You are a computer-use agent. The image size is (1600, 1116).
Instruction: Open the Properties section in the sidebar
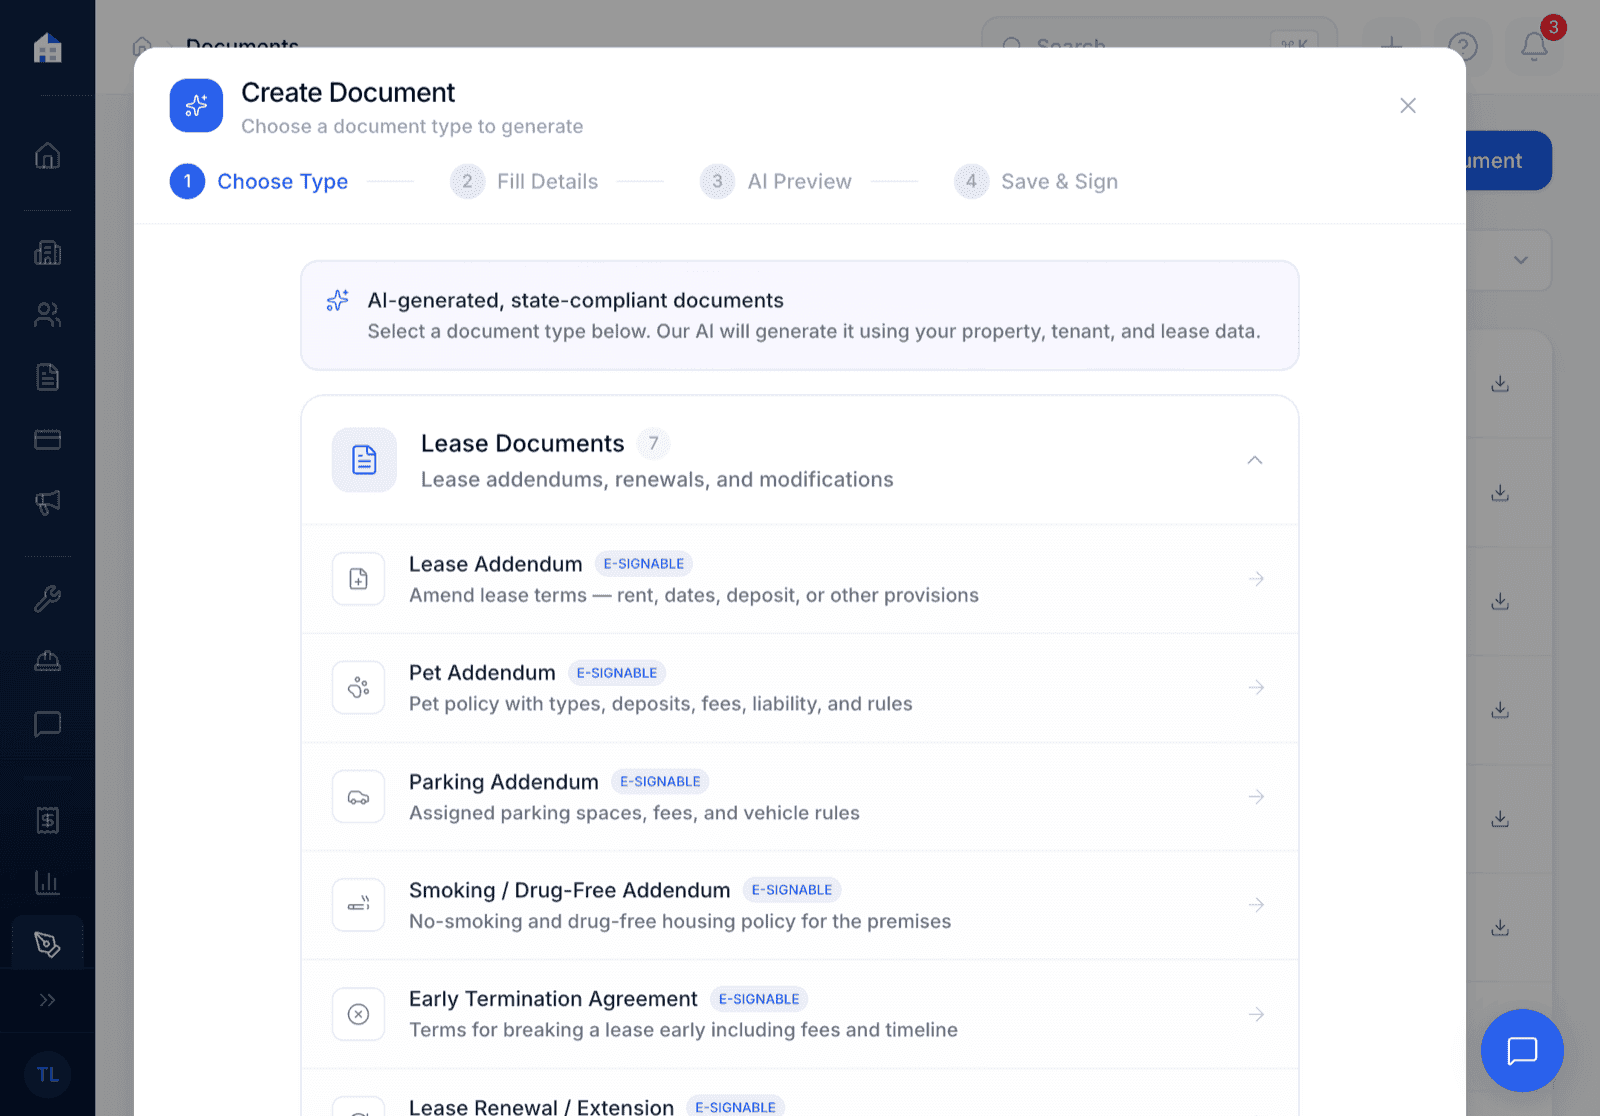47,253
